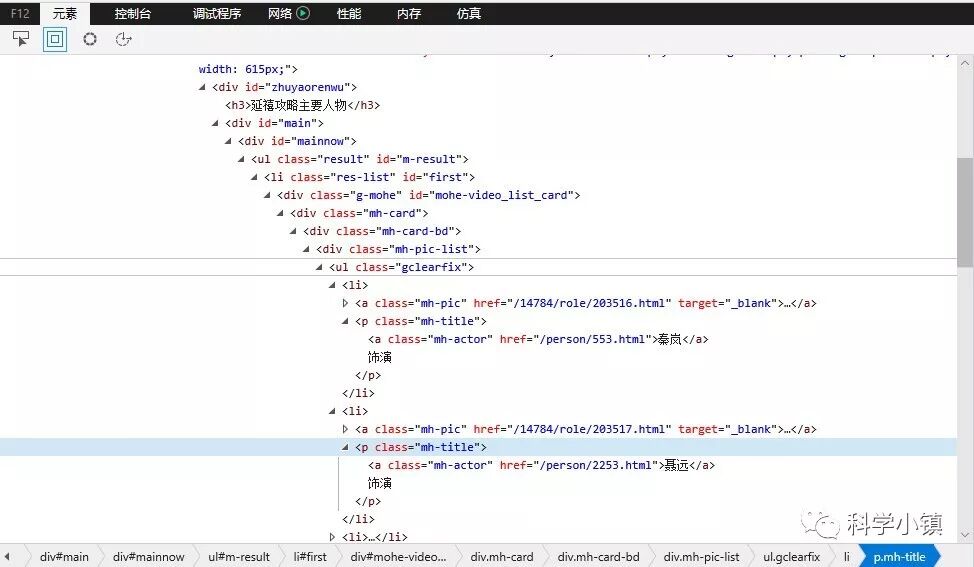Click the accessibility tab order icon
Screen dimensions: 974x567
coord(124,39)
